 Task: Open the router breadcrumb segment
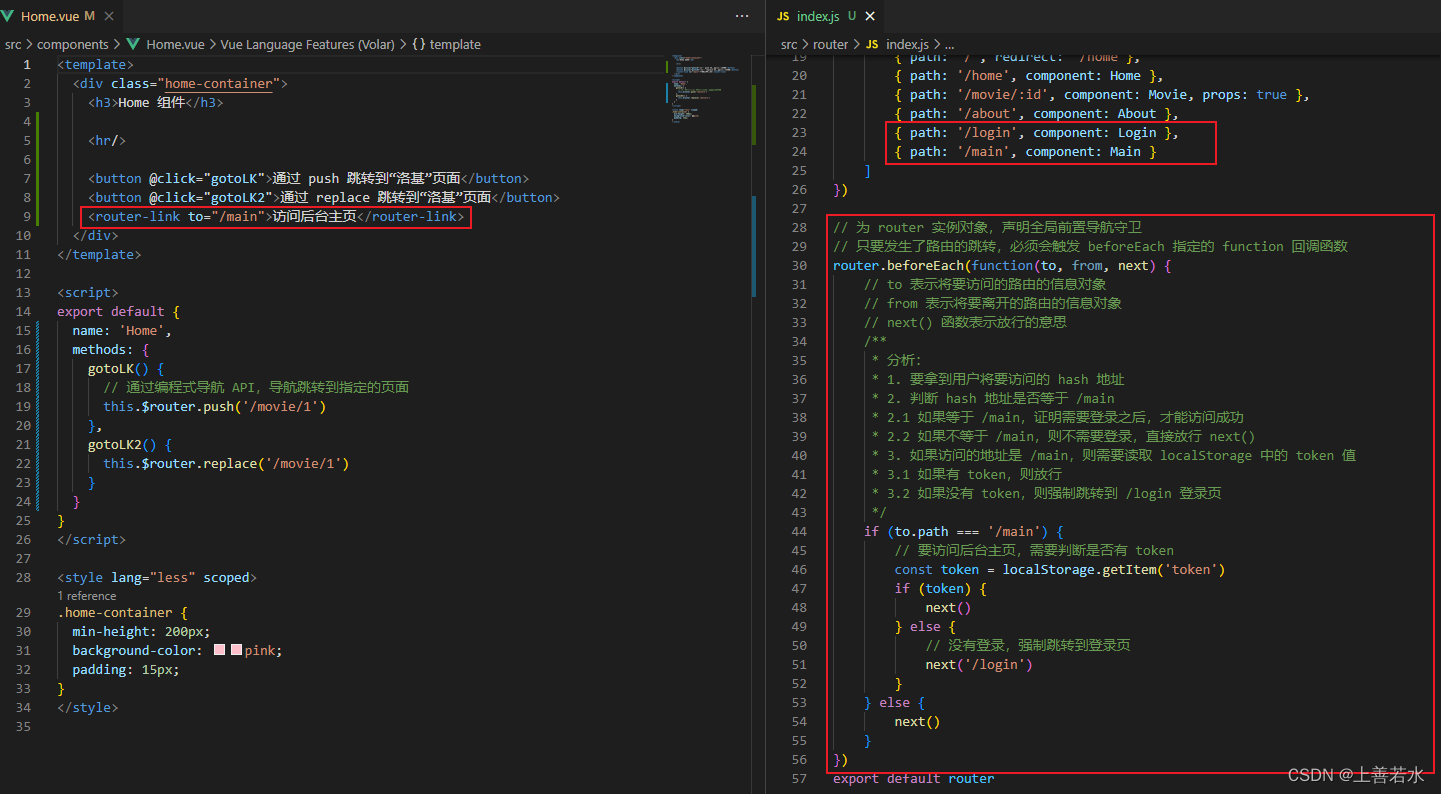(830, 44)
